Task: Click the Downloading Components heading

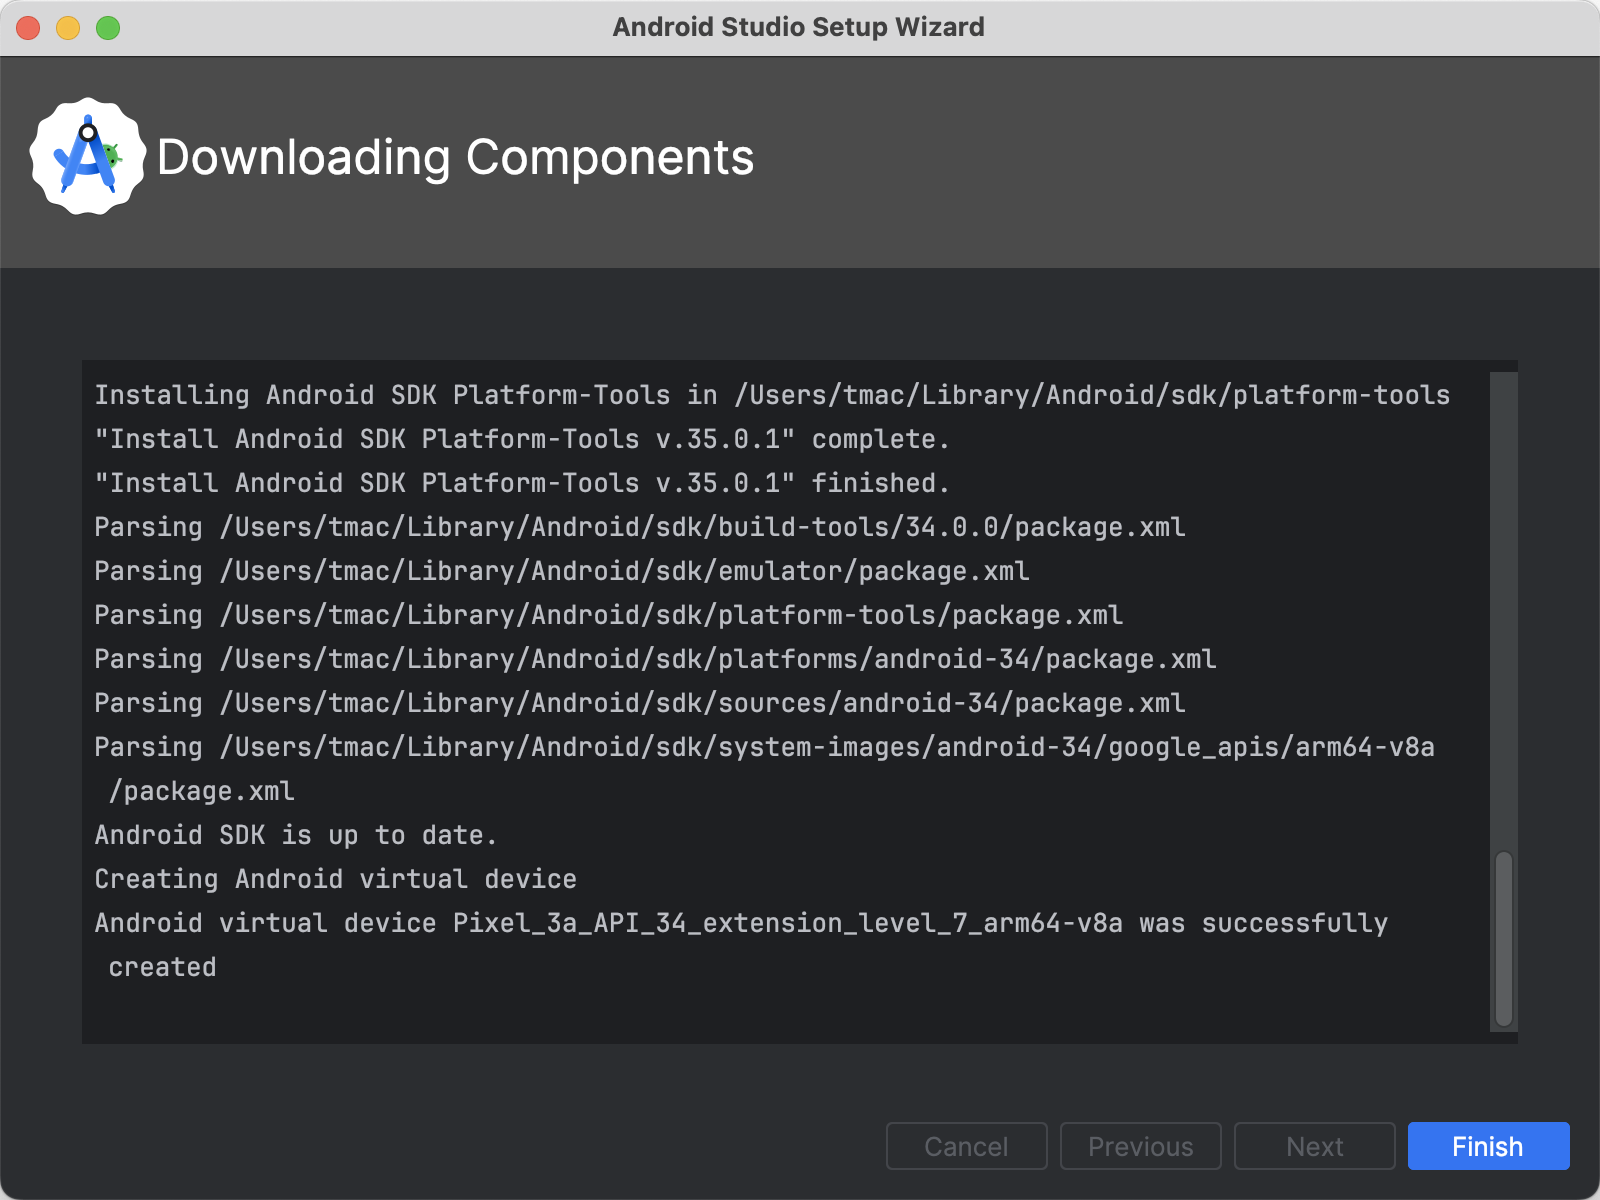Action: click(456, 158)
